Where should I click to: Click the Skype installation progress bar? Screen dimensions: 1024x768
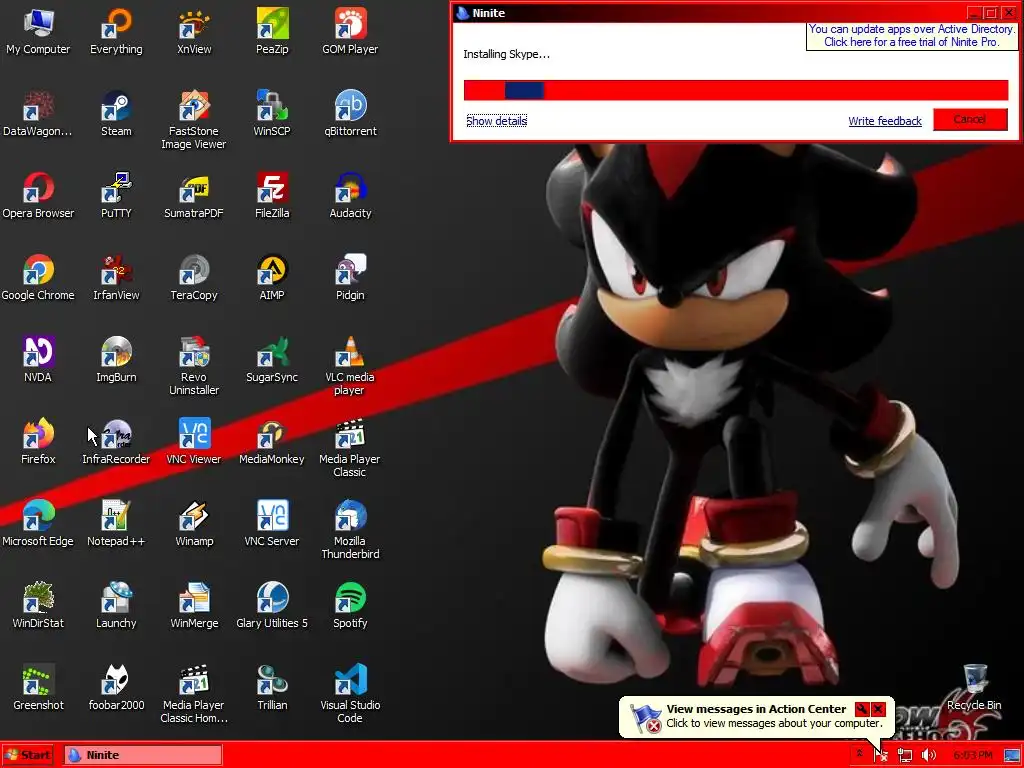point(736,90)
